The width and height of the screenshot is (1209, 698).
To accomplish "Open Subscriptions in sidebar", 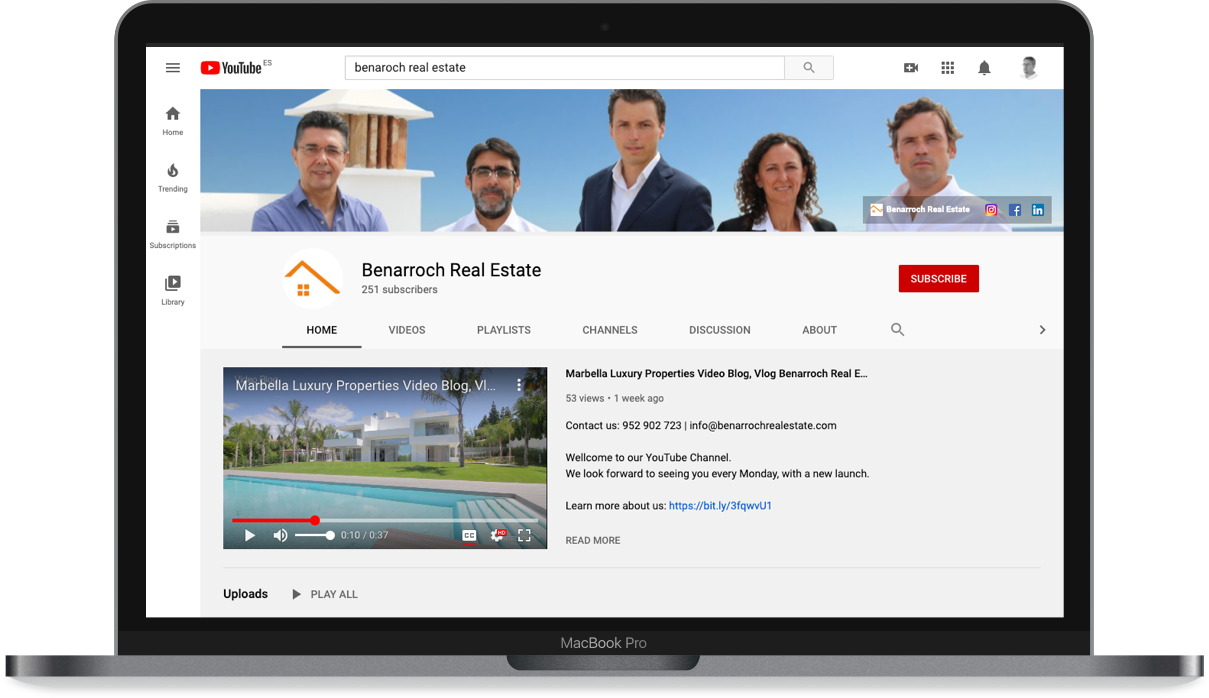I will (173, 234).
